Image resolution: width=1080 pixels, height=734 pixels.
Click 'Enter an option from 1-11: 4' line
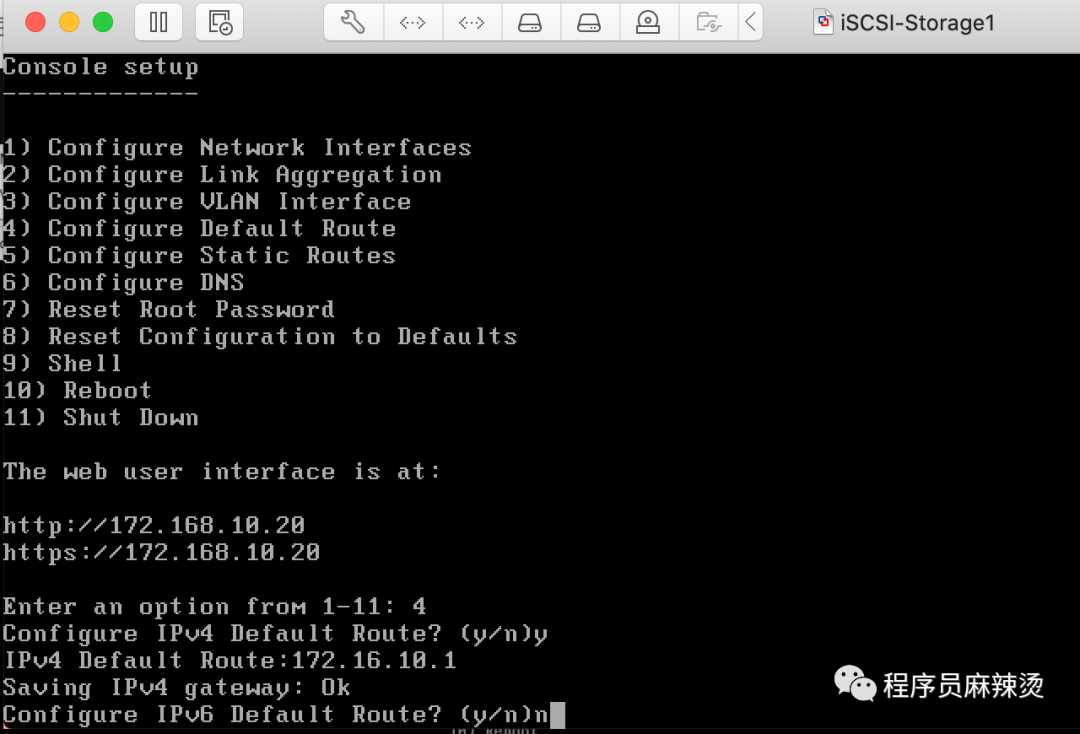214,607
